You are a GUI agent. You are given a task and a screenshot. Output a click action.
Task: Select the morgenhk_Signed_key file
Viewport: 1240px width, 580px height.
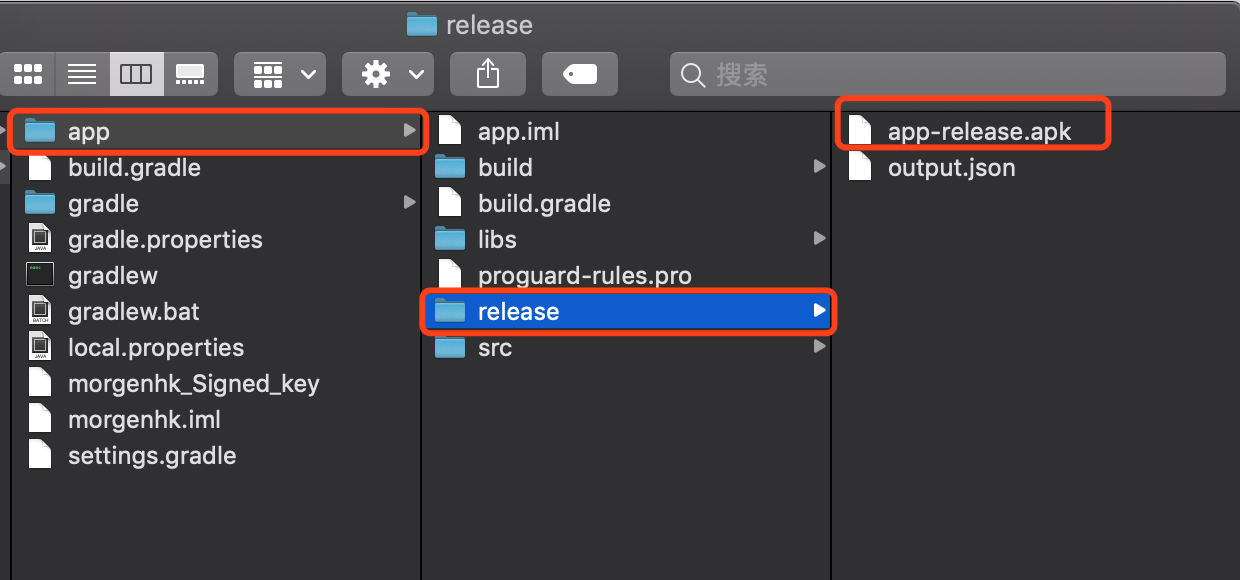[193, 383]
